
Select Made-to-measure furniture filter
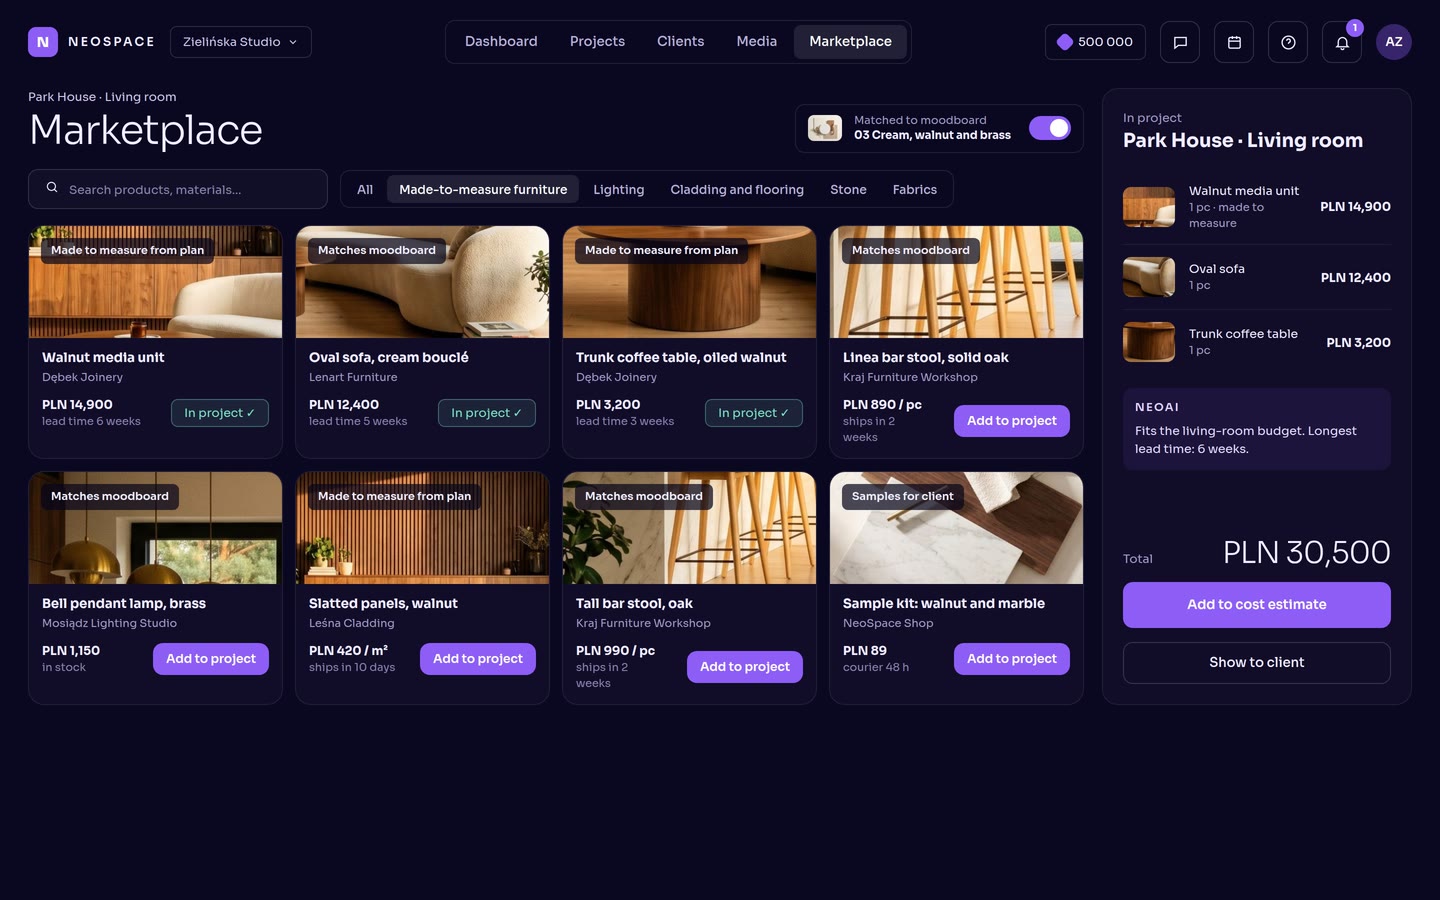pos(483,190)
